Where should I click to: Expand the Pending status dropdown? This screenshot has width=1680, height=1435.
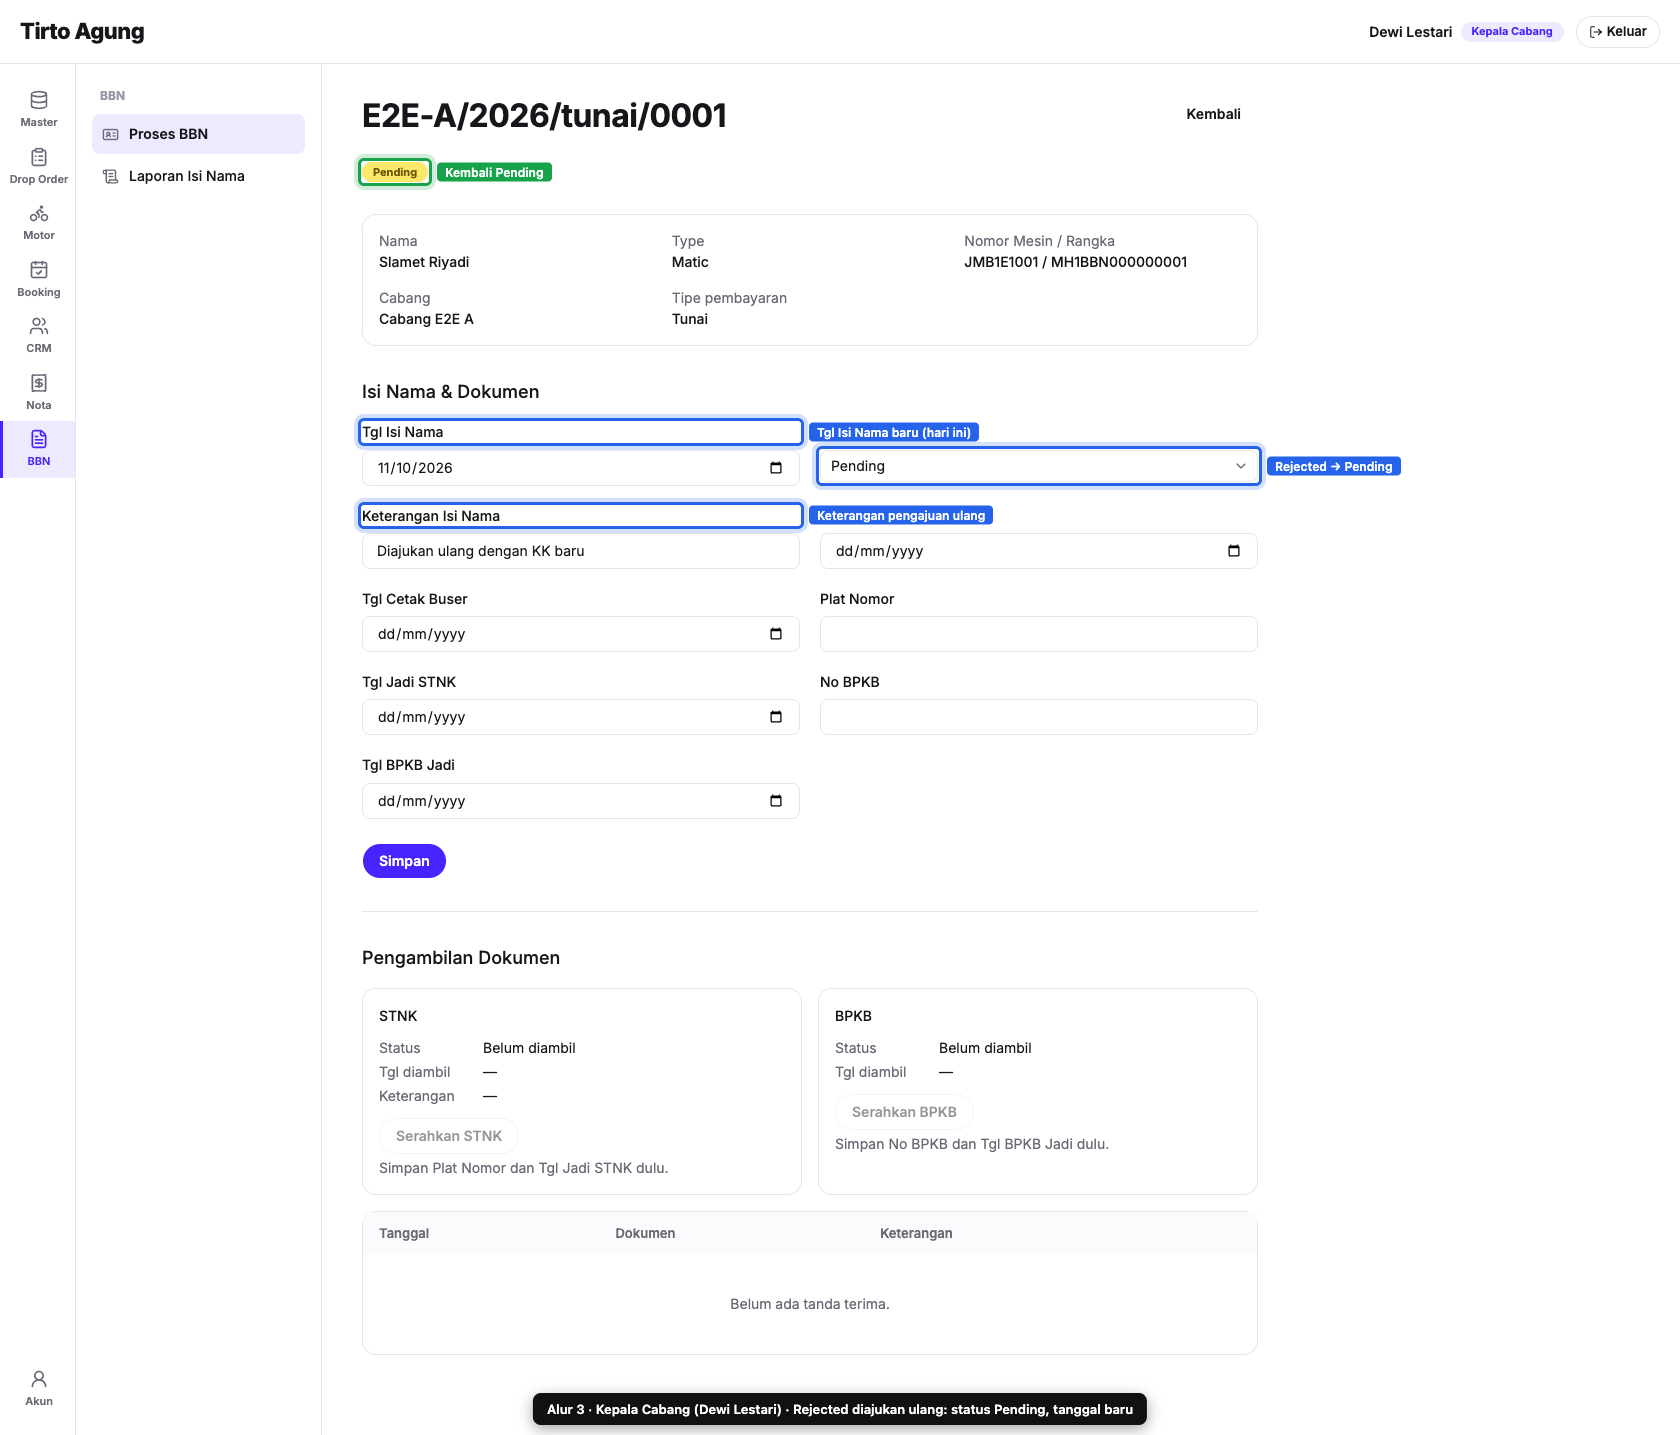pos(1038,466)
